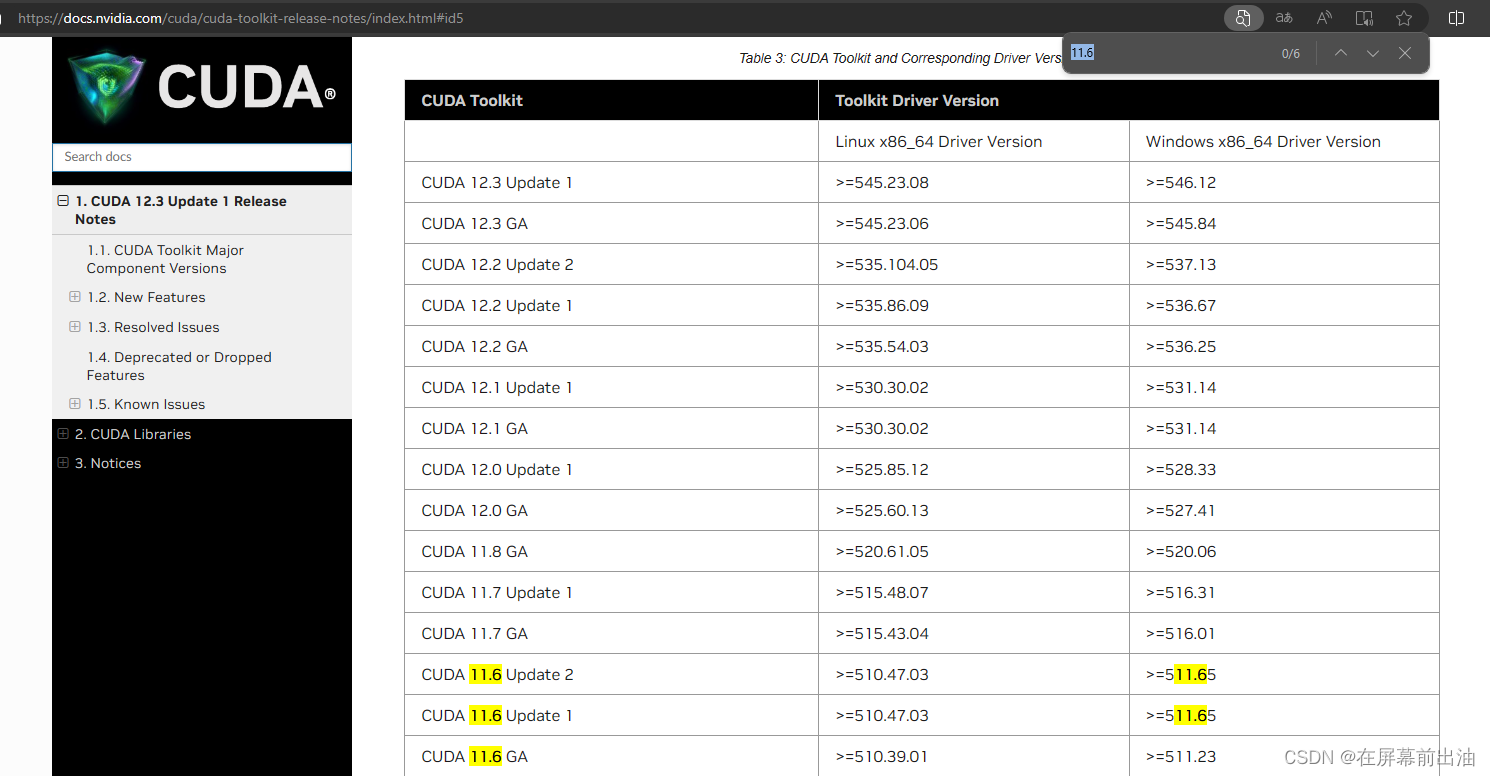The width and height of the screenshot is (1490, 776).
Task: Expand the Known Issues section
Action: (x=75, y=404)
